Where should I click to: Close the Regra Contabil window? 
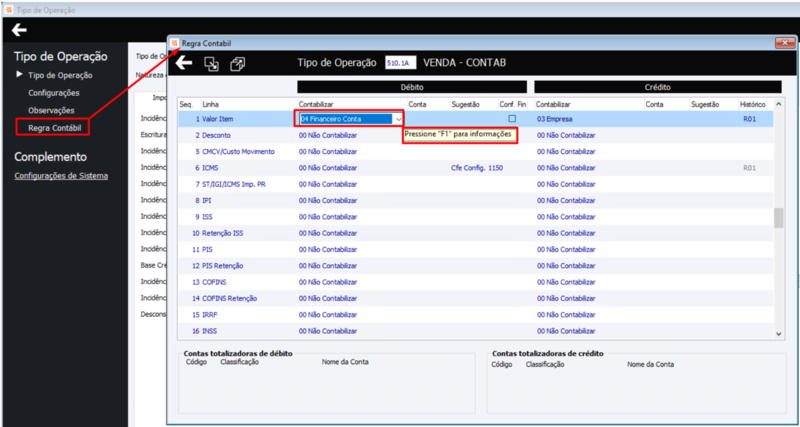pyautogui.click(x=785, y=43)
